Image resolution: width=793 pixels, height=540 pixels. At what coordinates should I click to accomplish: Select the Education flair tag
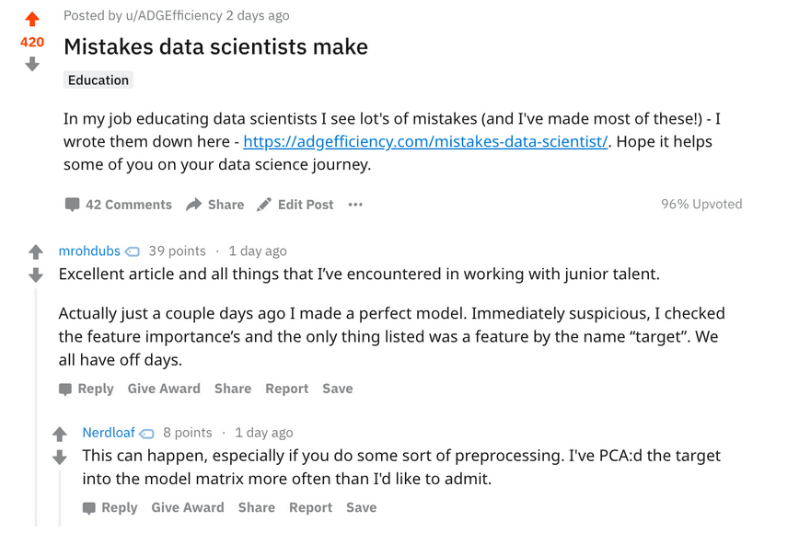click(x=98, y=80)
